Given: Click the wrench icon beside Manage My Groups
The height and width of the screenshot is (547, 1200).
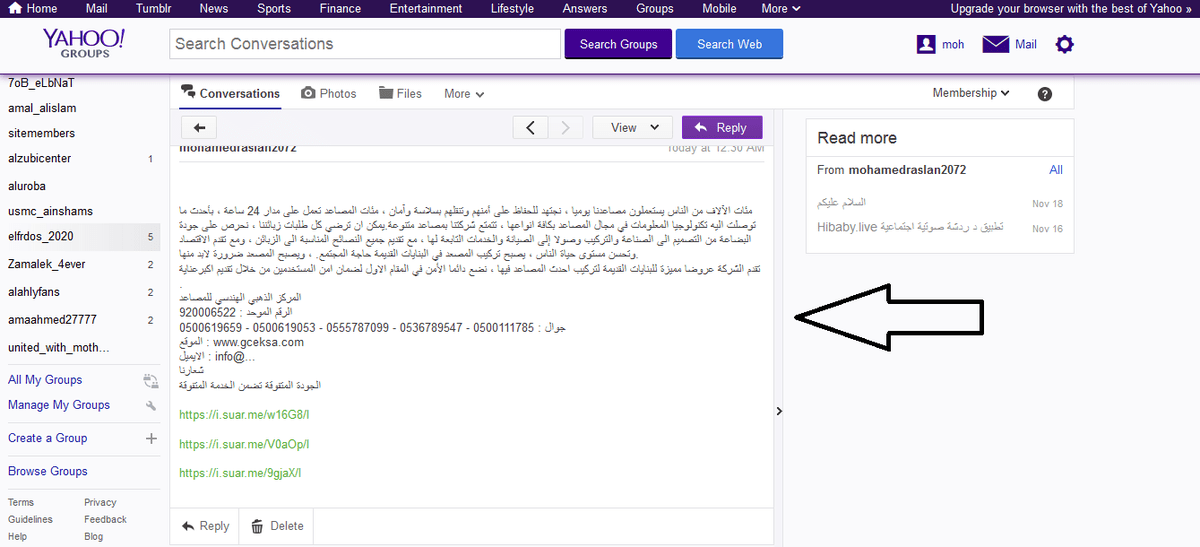Looking at the screenshot, I should [151, 406].
